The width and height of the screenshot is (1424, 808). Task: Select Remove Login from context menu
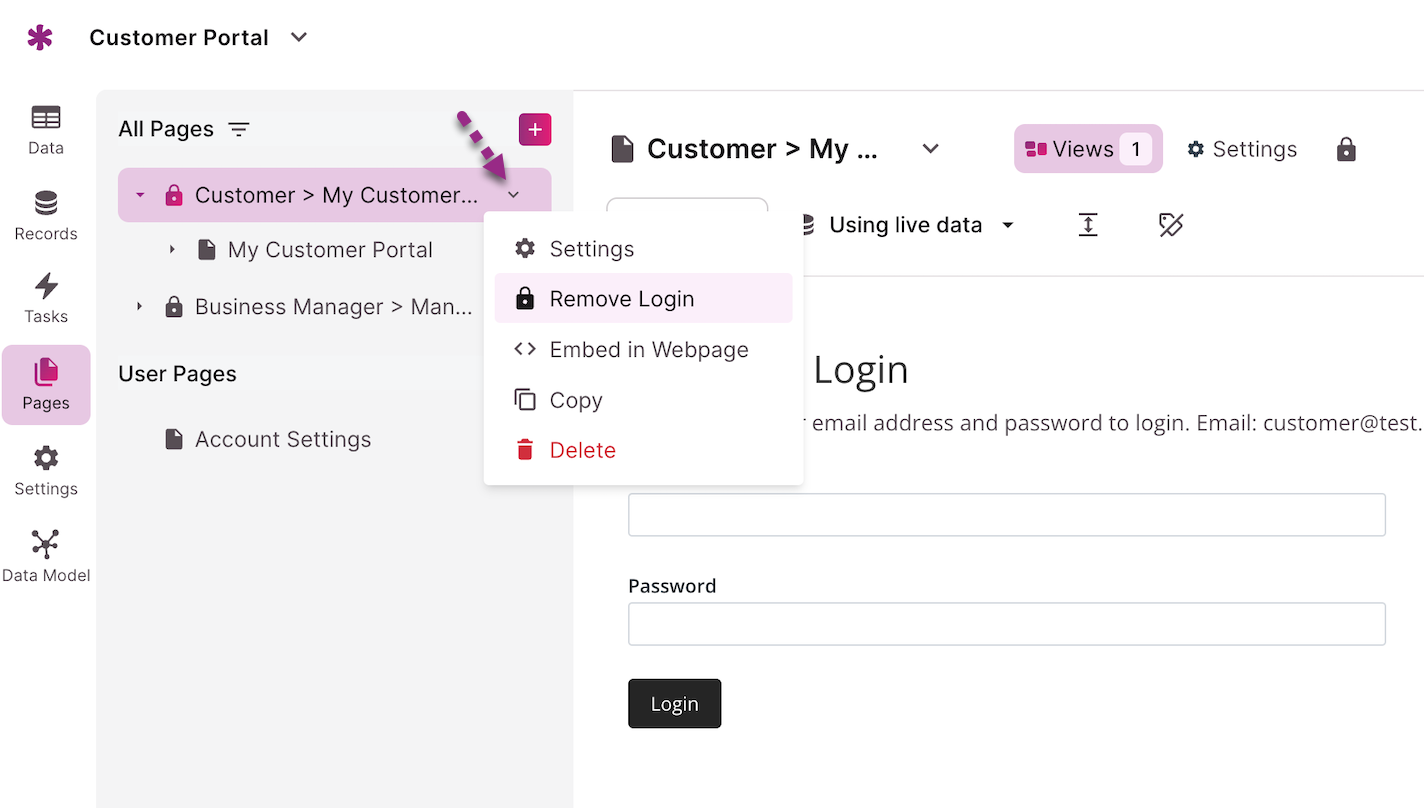(621, 299)
